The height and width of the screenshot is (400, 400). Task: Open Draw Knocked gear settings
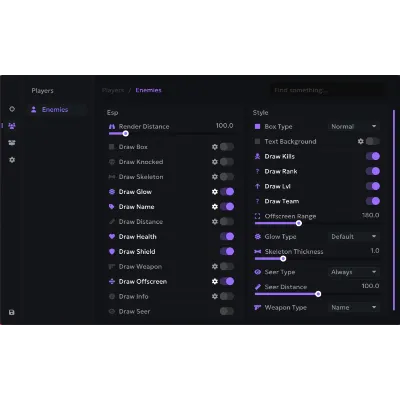click(x=215, y=162)
